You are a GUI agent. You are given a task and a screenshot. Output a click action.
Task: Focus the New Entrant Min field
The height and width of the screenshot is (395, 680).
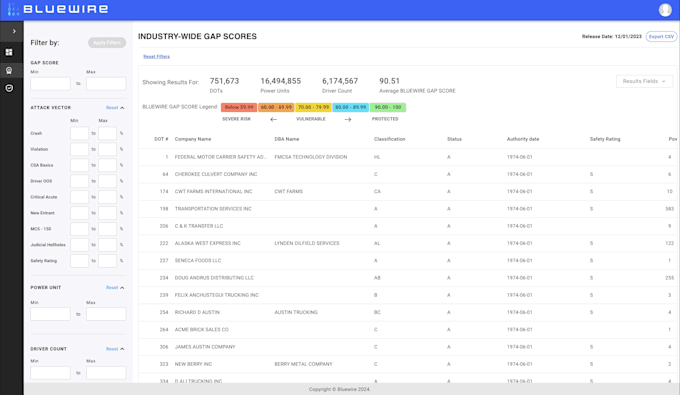coord(79,213)
